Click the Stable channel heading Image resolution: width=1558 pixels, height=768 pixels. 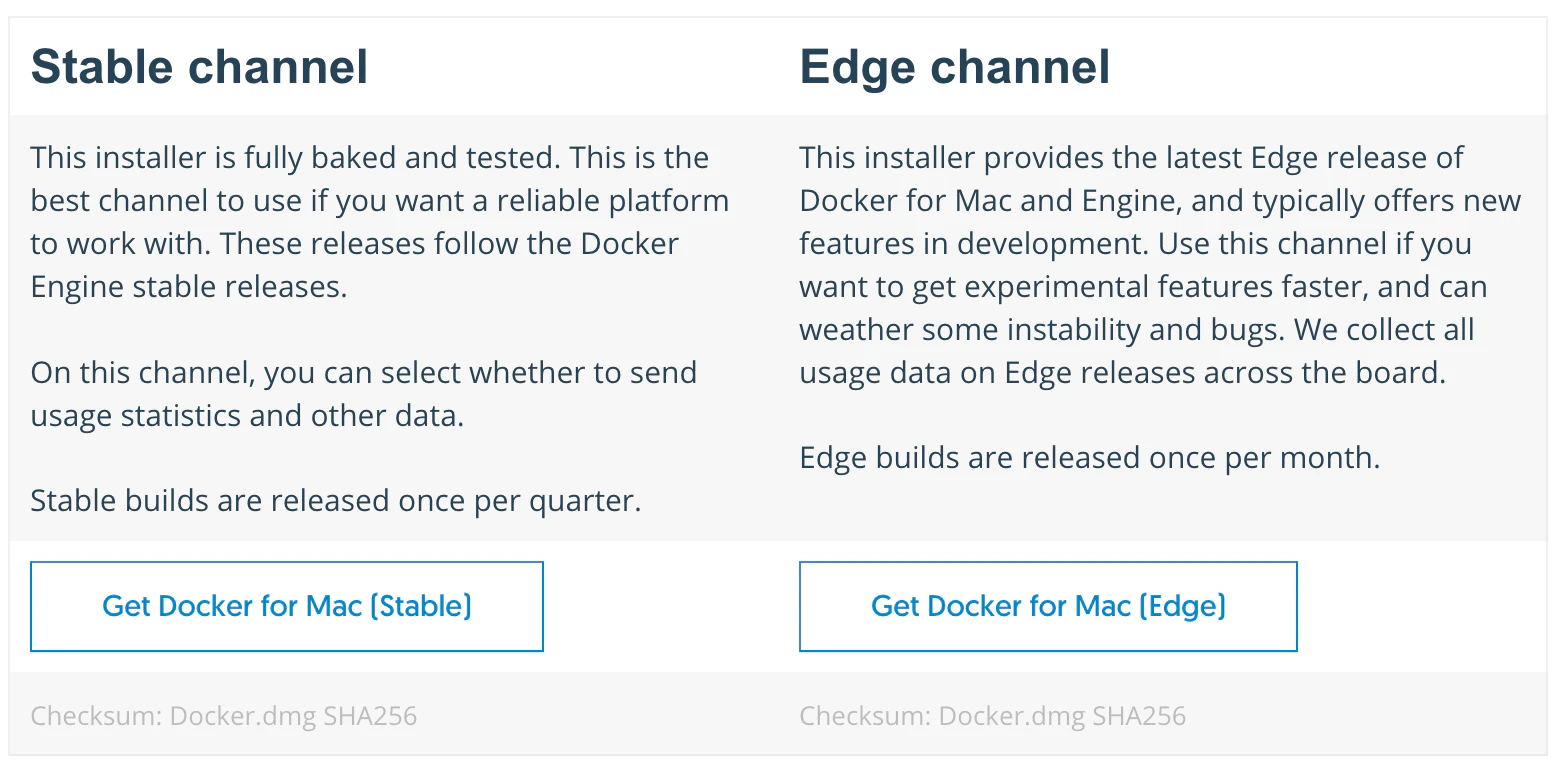200,68
